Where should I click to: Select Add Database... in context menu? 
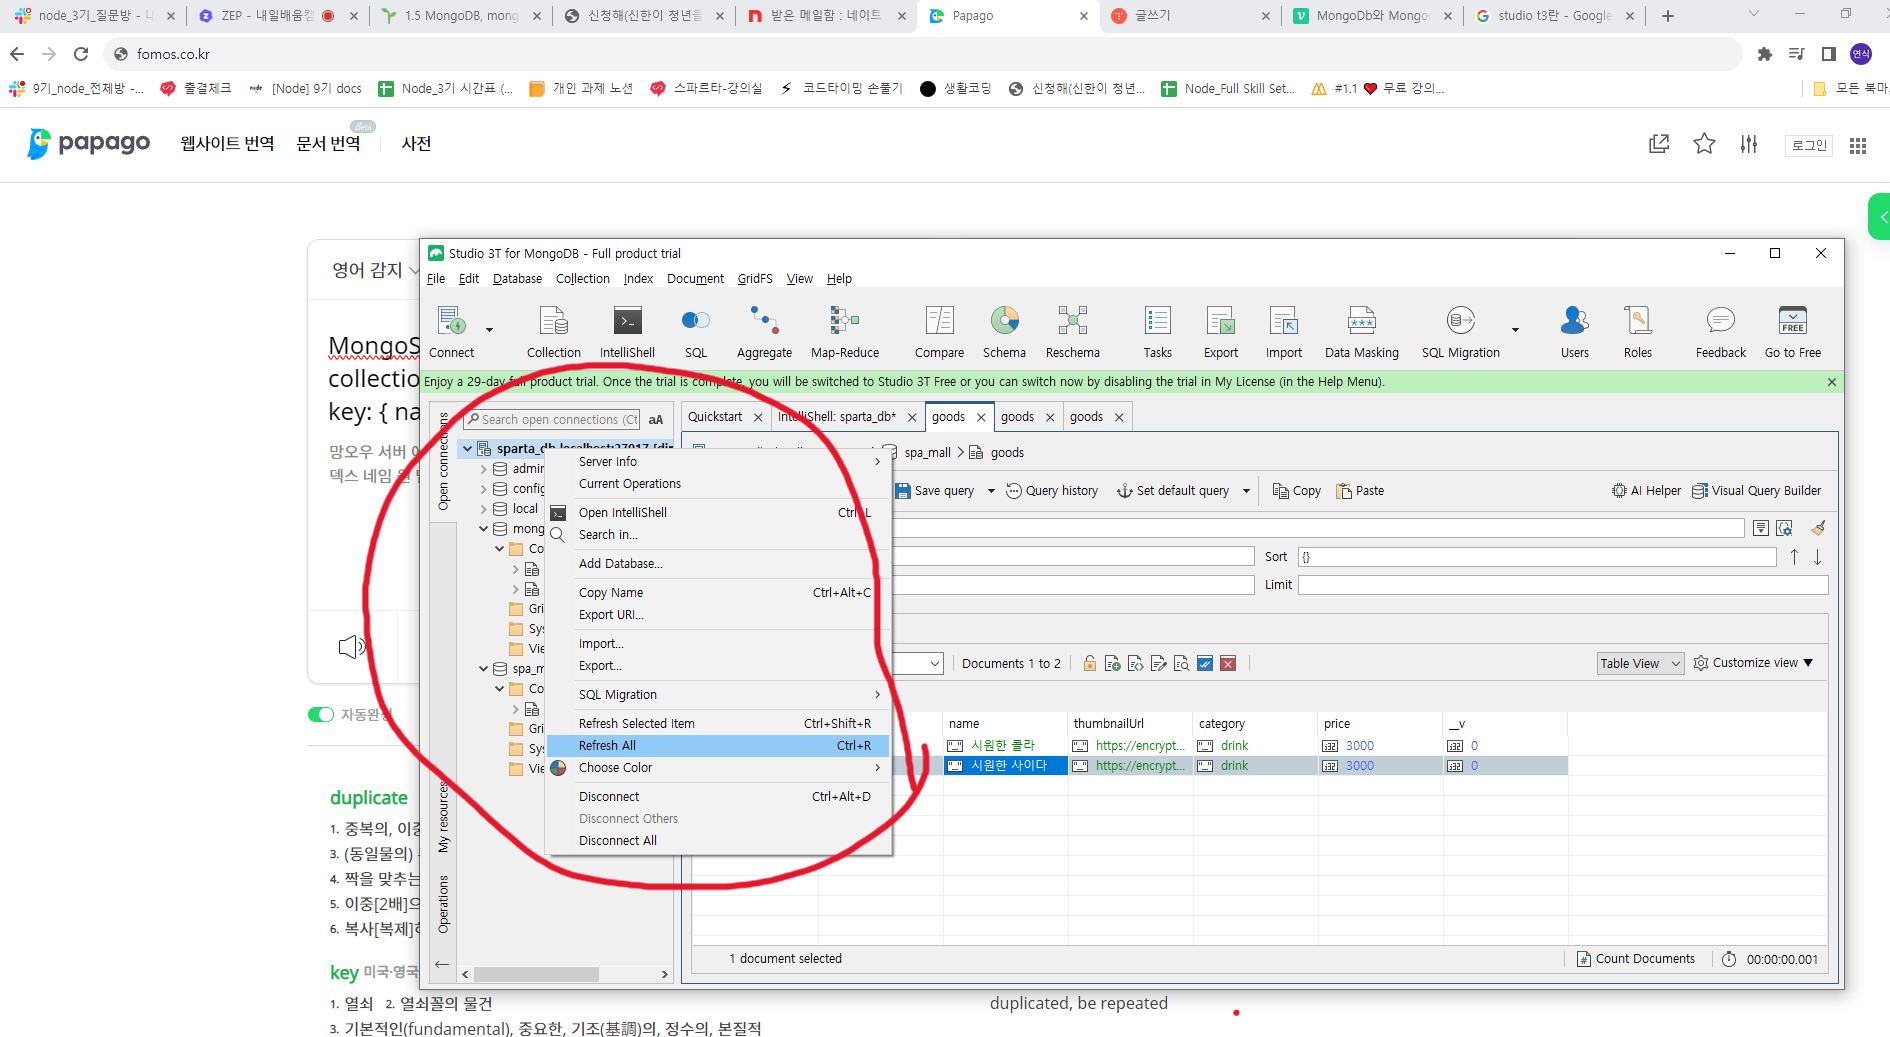pyautogui.click(x=718, y=564)
